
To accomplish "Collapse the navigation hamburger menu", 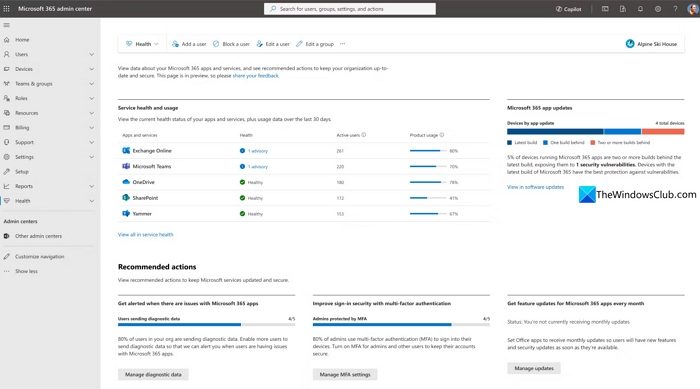I will point(6,25).
